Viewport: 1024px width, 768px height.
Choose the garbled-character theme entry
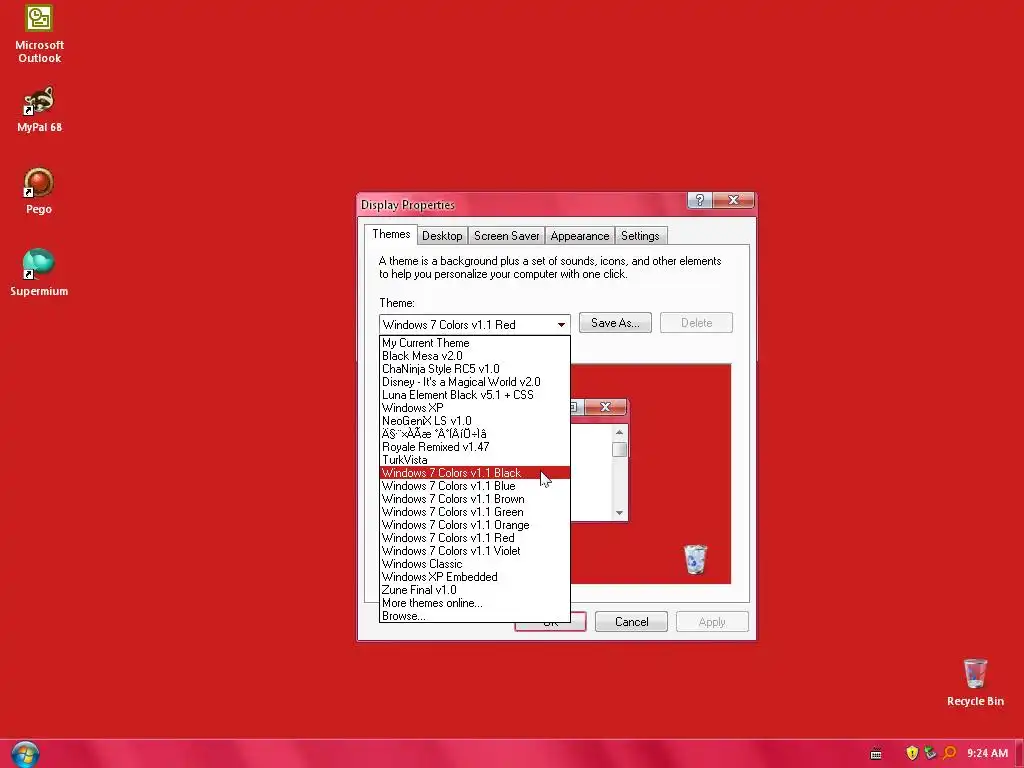(475, 434)
